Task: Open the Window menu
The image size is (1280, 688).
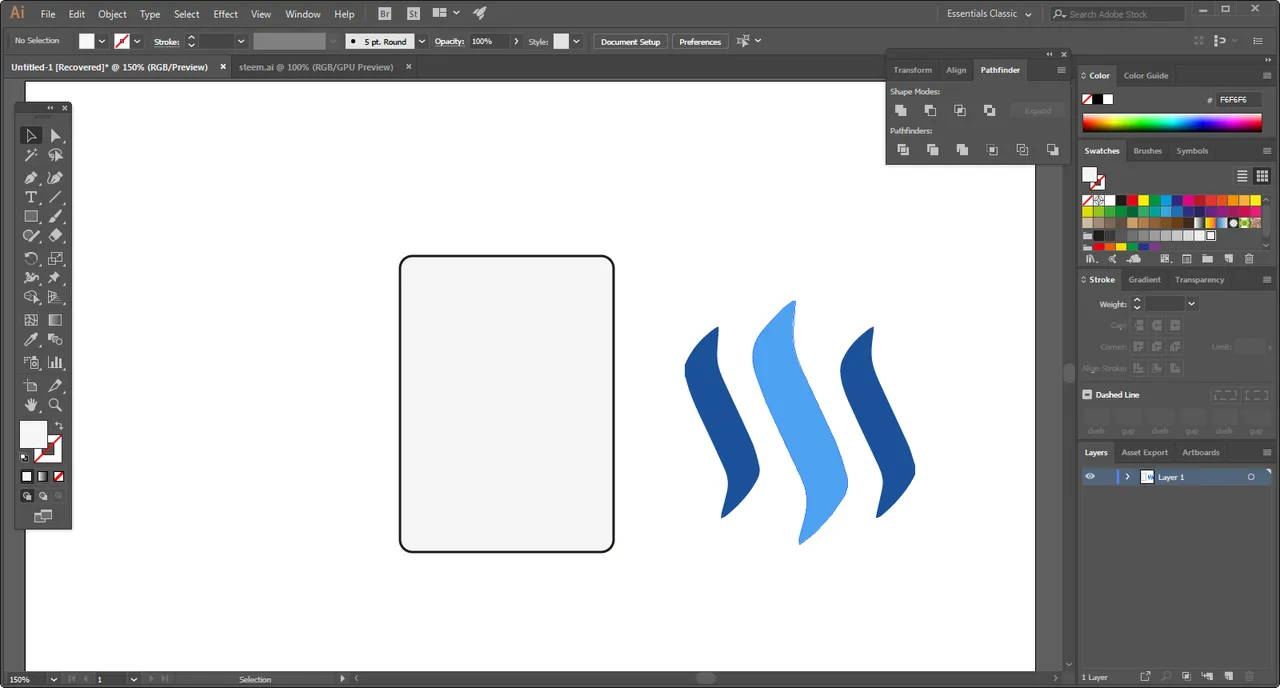Action: (303, 14)
